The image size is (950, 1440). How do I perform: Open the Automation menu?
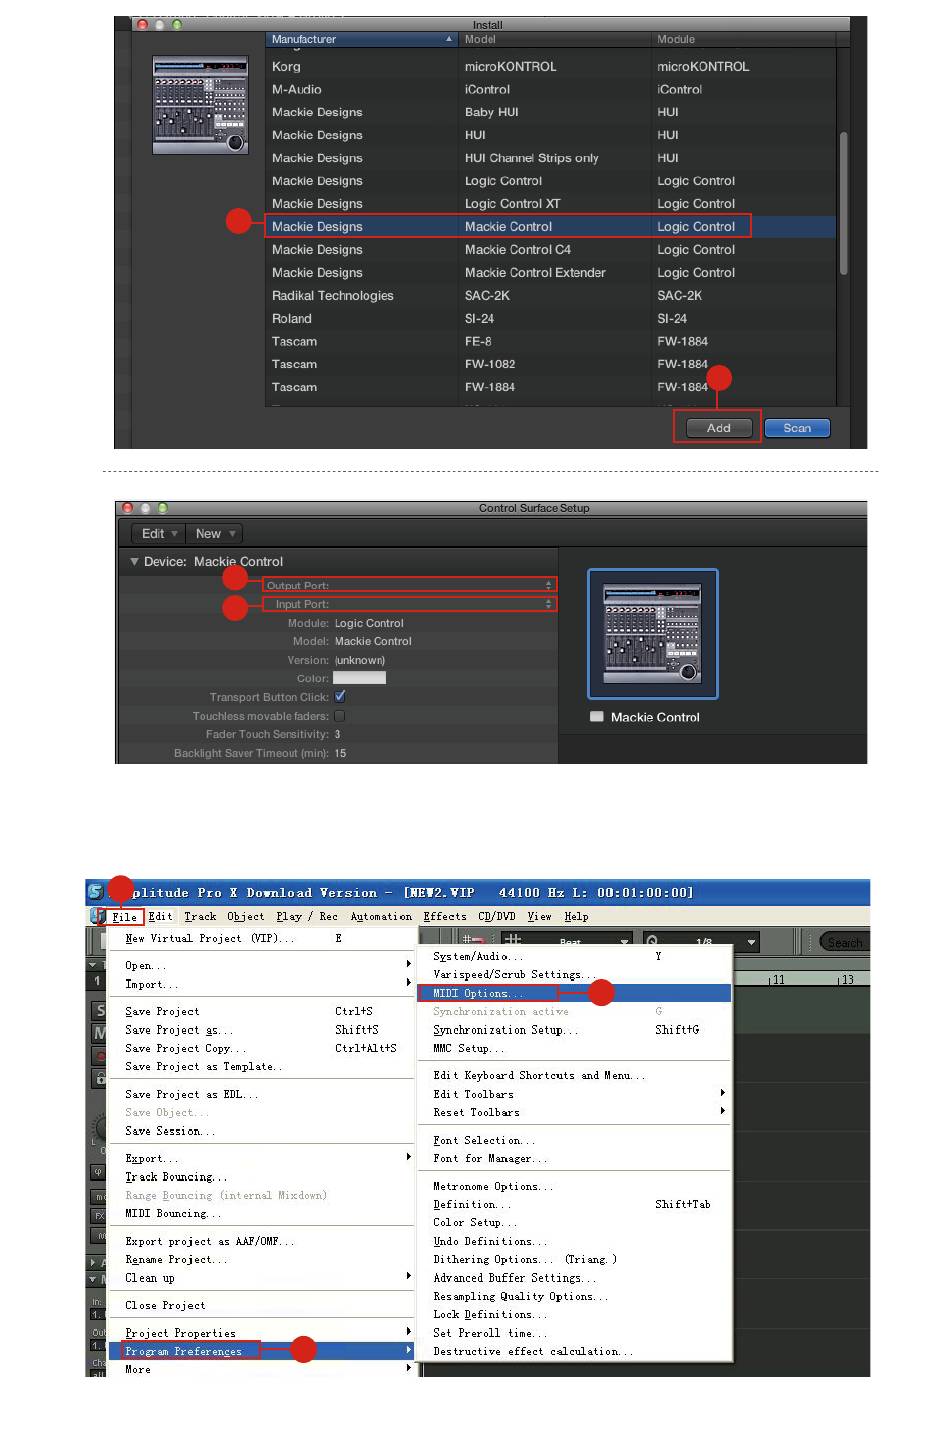(x=381, y=916)
